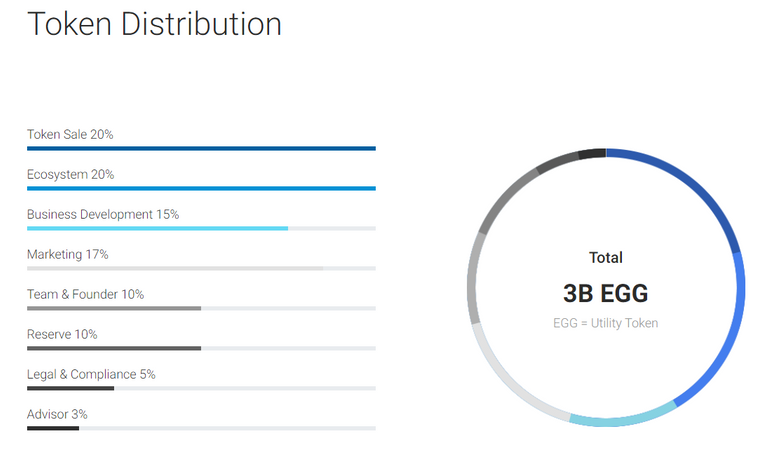The image size is (768, 462).
Task: Click the EGG = Utility Token caption
Action: point(606,323)
